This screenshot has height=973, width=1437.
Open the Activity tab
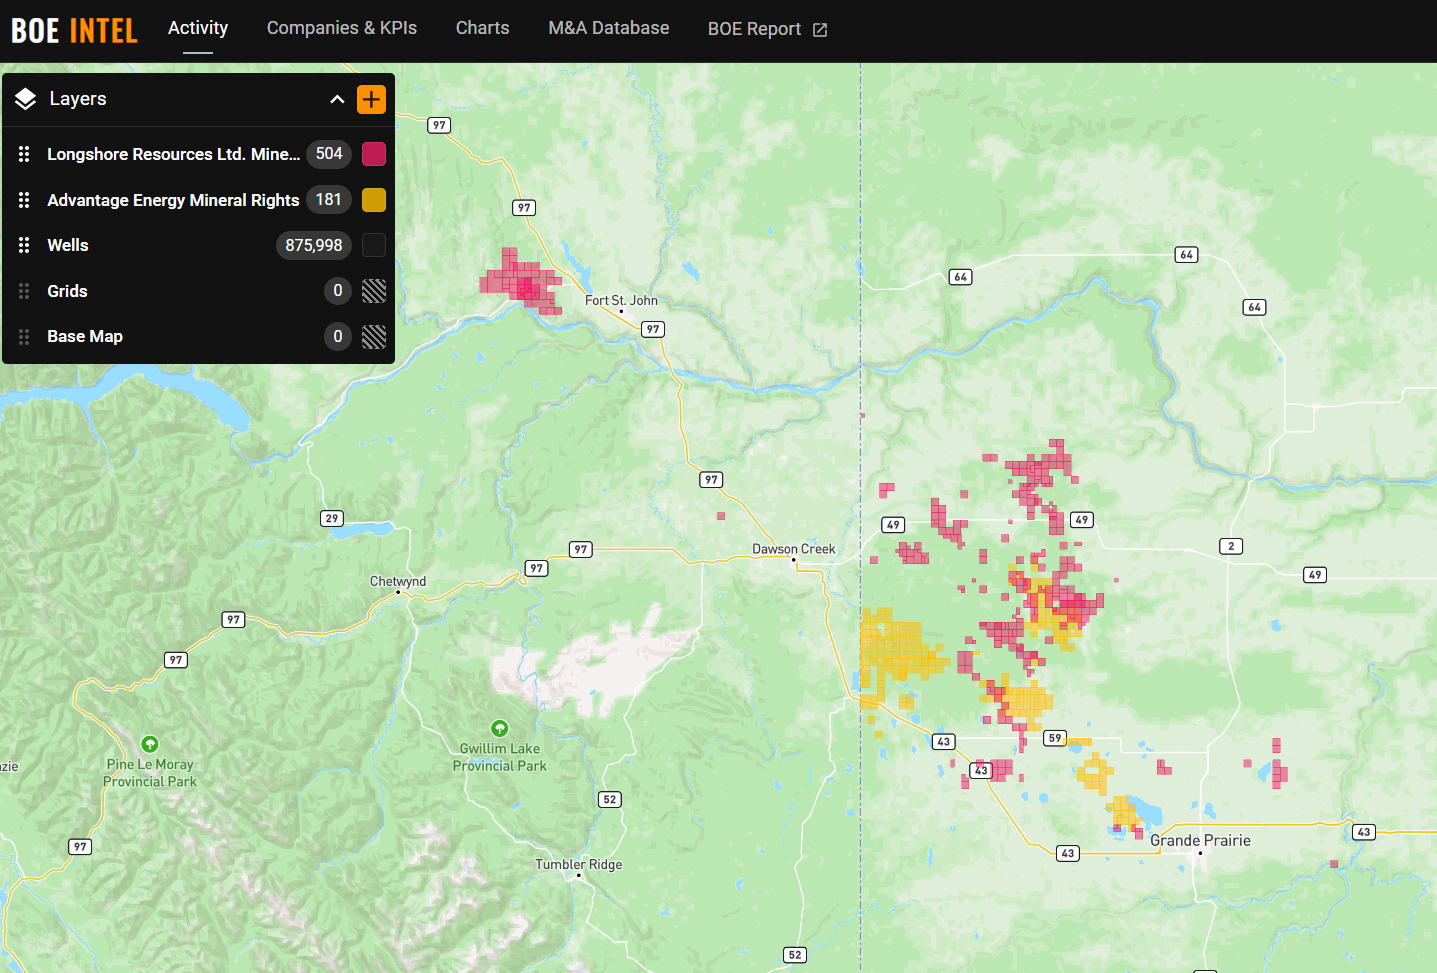198,28
